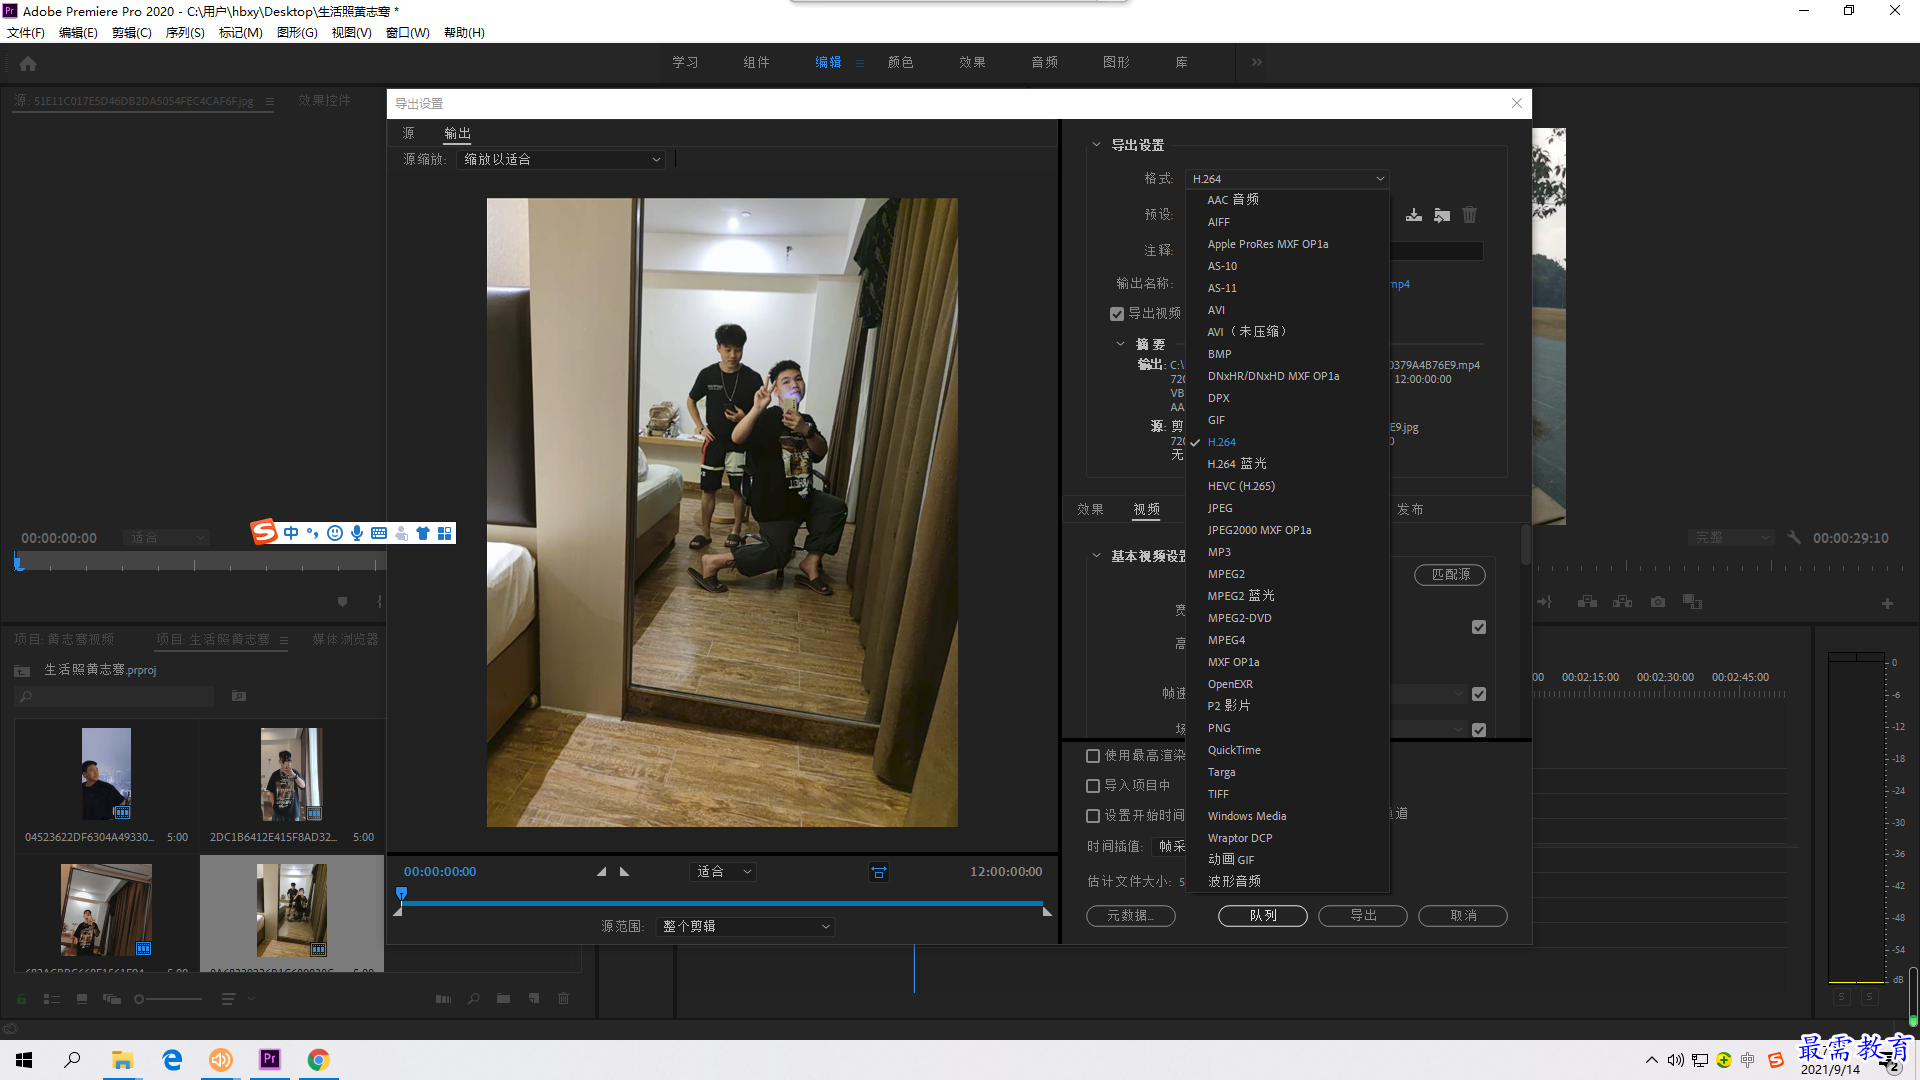Click the import preset icon
Screen dimensions: 1920x1080
coord(1442,215)
